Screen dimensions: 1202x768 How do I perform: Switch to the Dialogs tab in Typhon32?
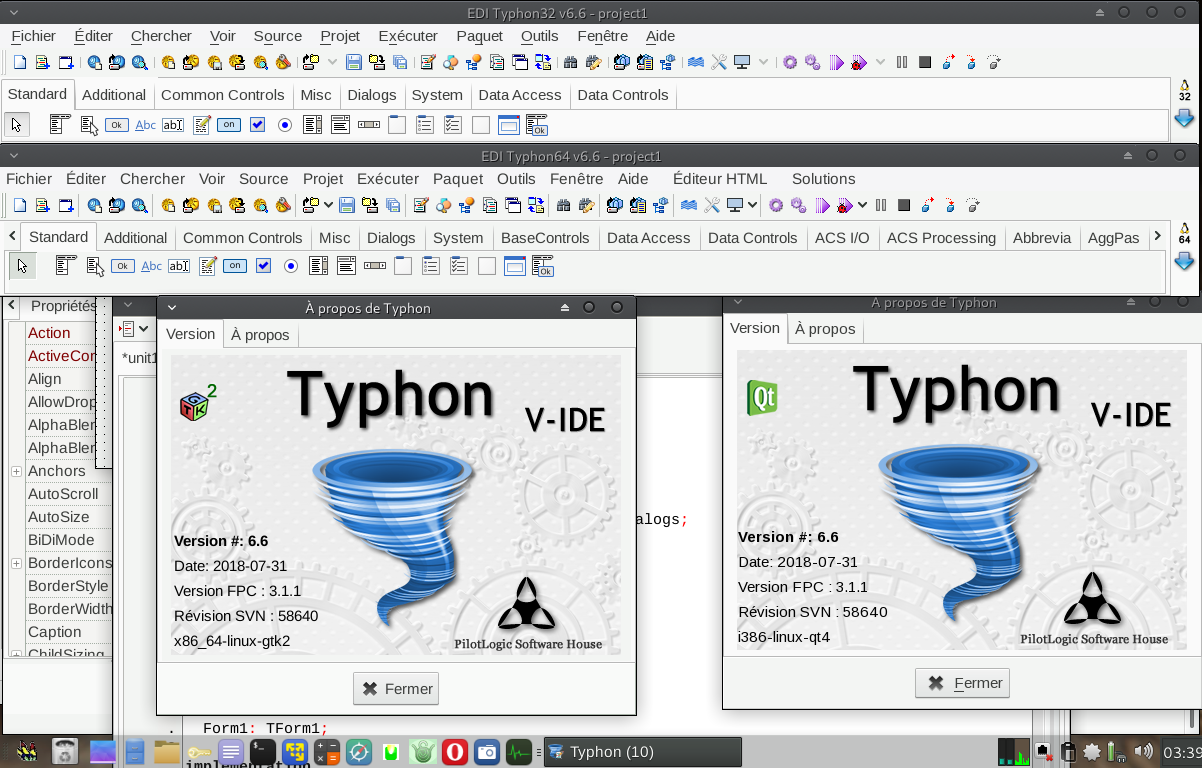tap(372, 95)
